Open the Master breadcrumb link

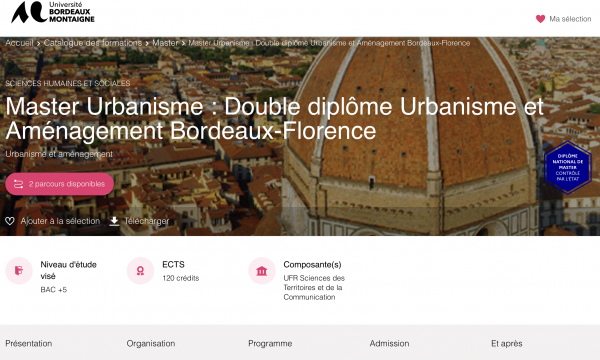tap(165, 43)
